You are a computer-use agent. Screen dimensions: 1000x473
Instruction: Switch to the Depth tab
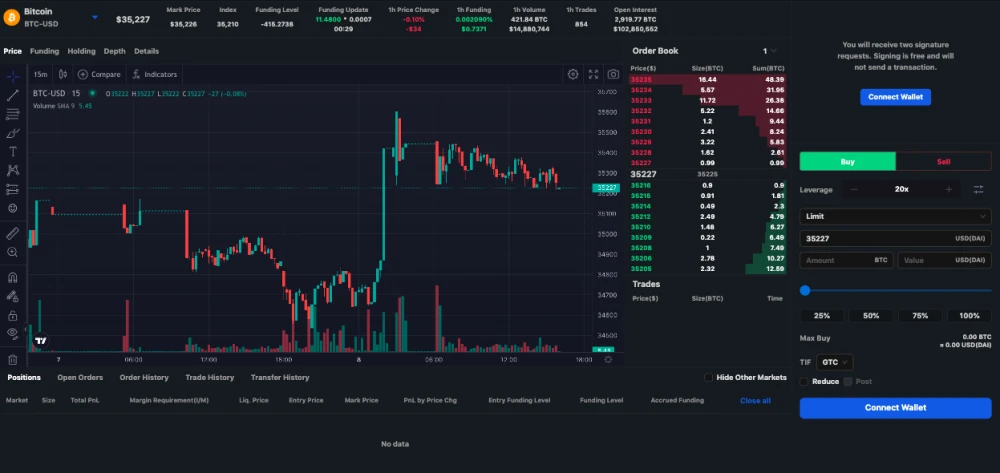coord(115,51)
